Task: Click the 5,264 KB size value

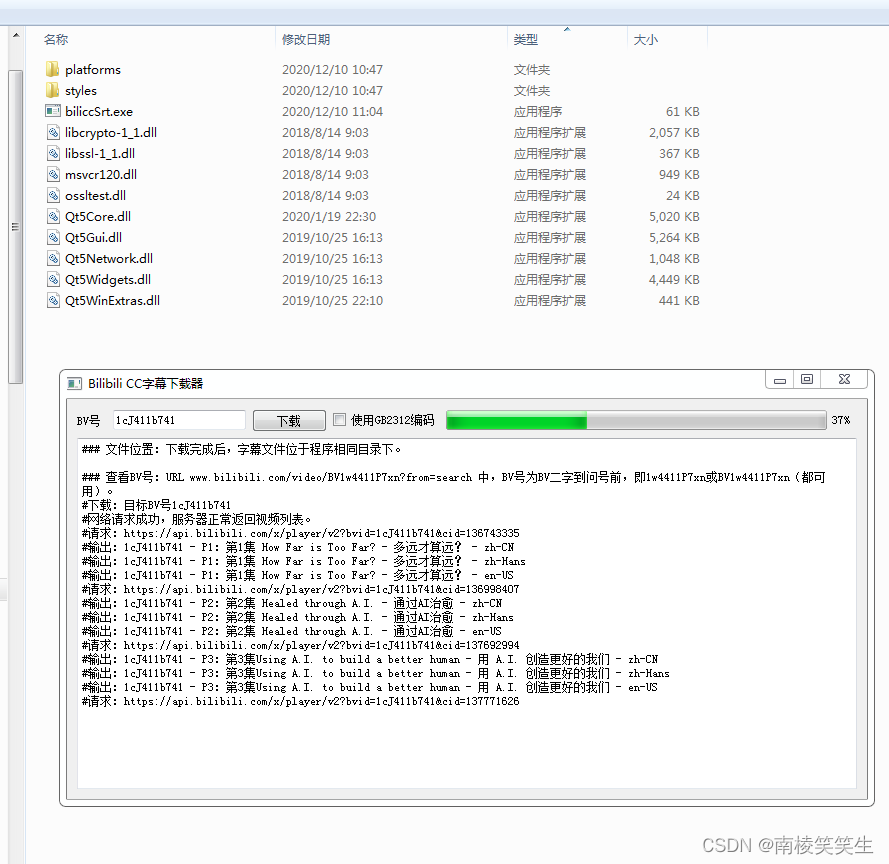Action: tap(674, 237)
